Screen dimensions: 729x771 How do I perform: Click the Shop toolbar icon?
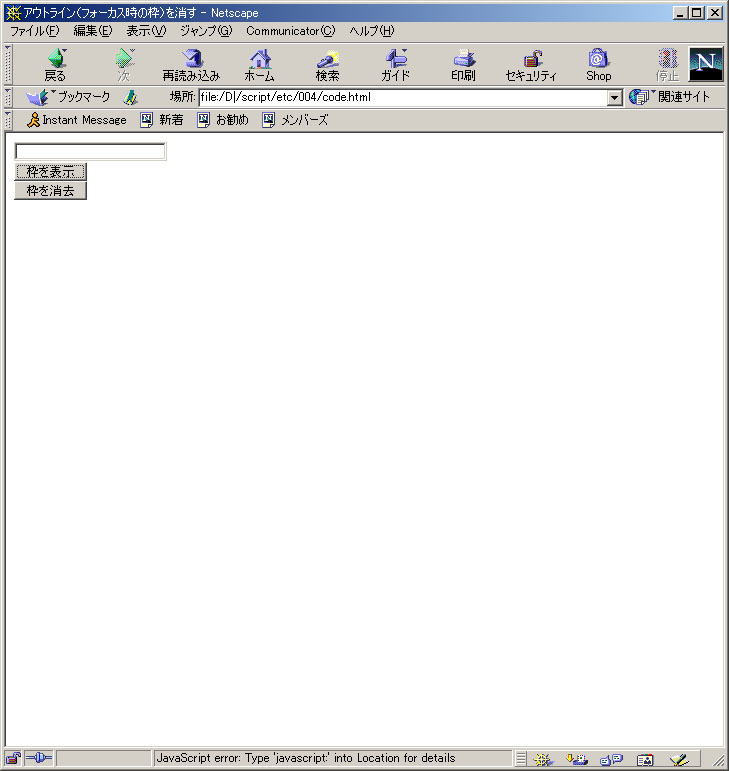[598, 64]
